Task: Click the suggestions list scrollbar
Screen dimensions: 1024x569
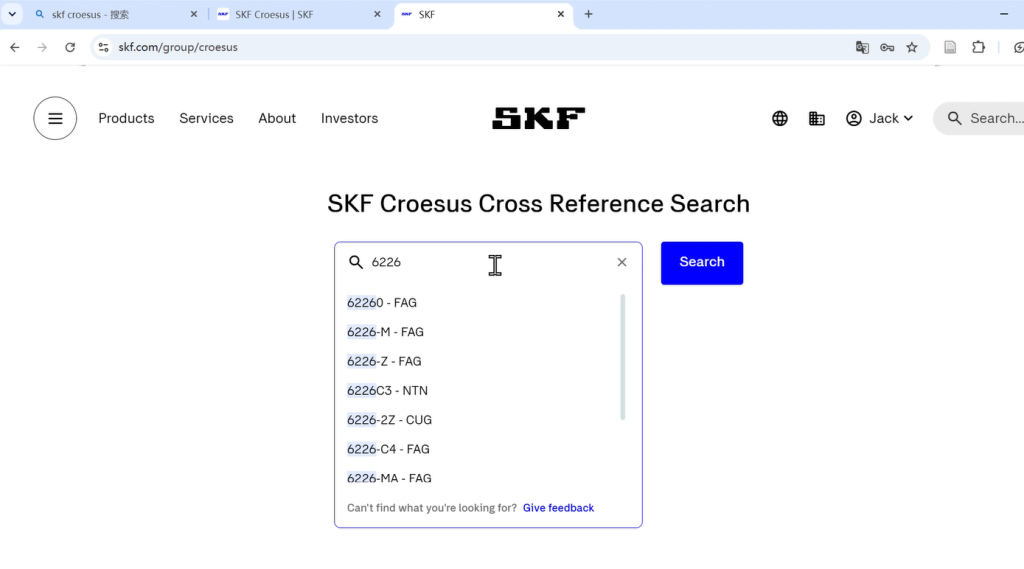Action: point(622,357)
